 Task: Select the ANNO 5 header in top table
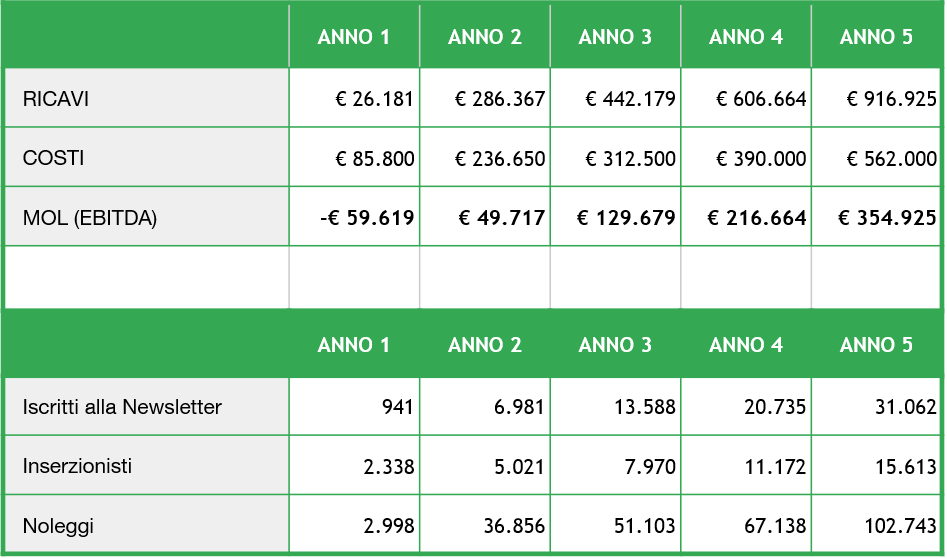pyautogui.click(x=876, y=37)
